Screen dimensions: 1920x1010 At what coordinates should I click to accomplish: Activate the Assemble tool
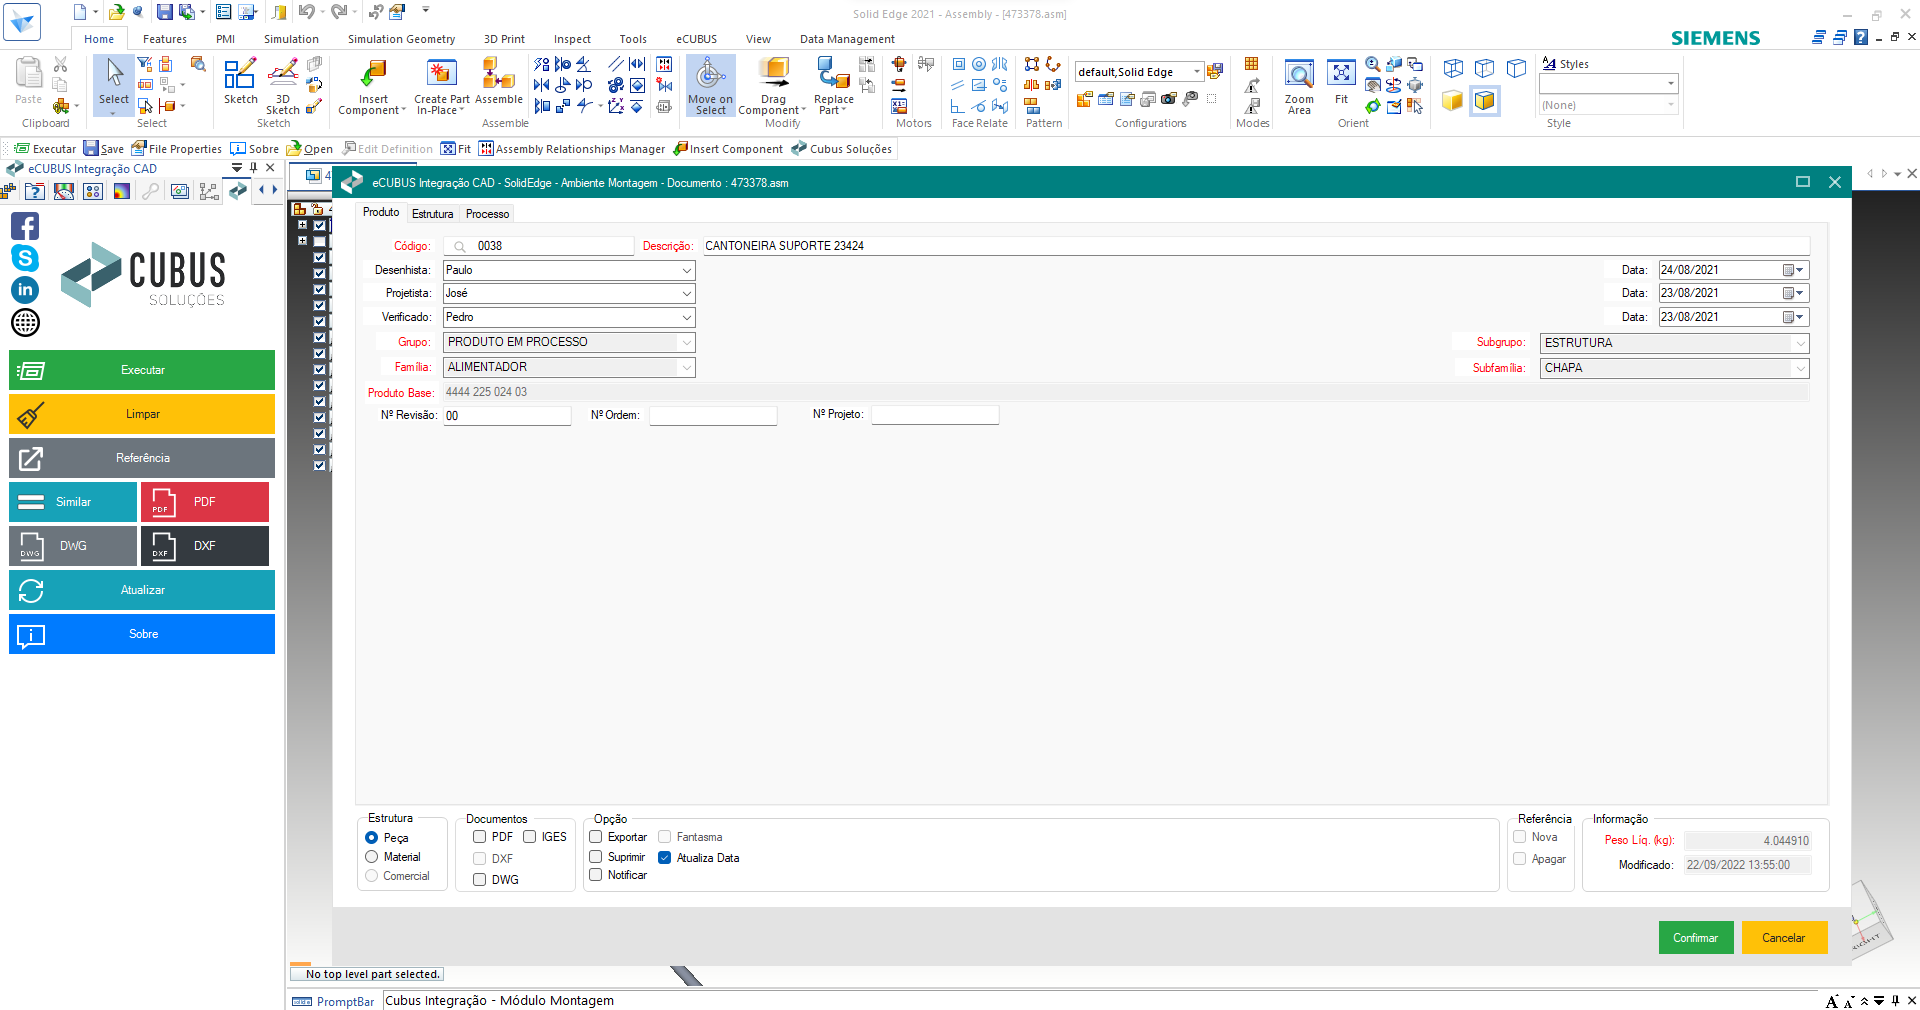pos(499,81)
